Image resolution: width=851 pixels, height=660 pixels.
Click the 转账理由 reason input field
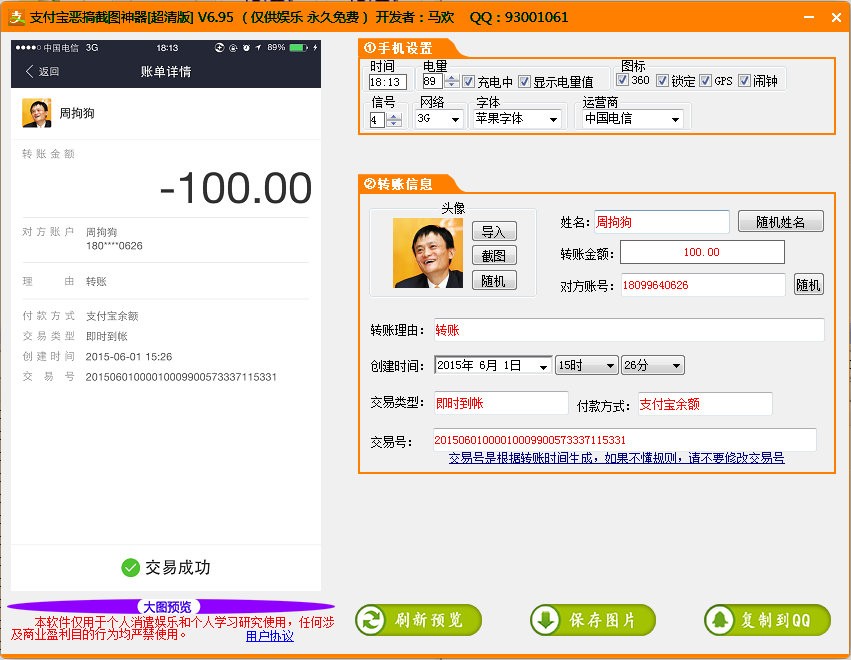629,330
